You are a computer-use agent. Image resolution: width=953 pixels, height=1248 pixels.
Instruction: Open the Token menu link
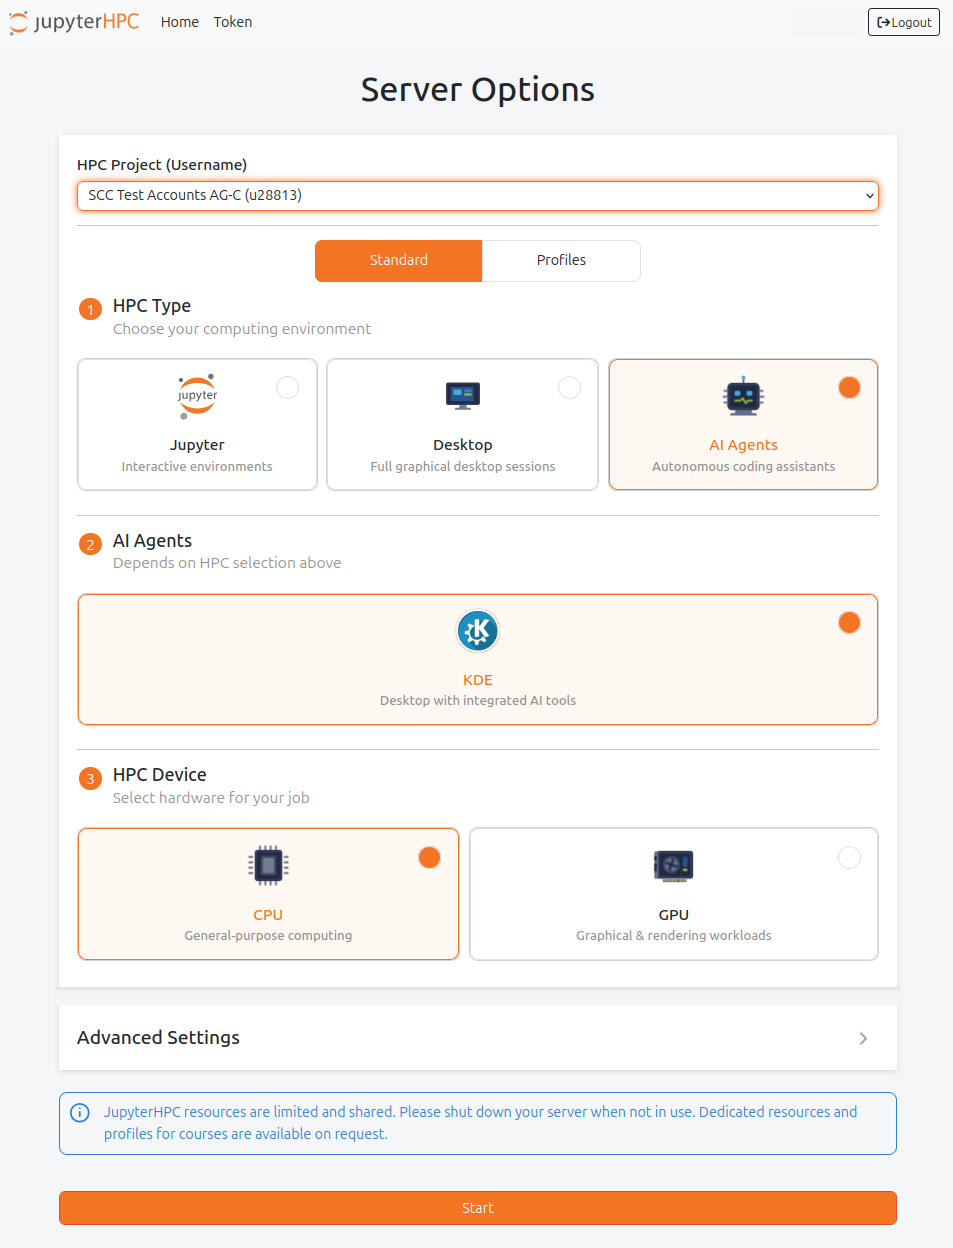233,22
